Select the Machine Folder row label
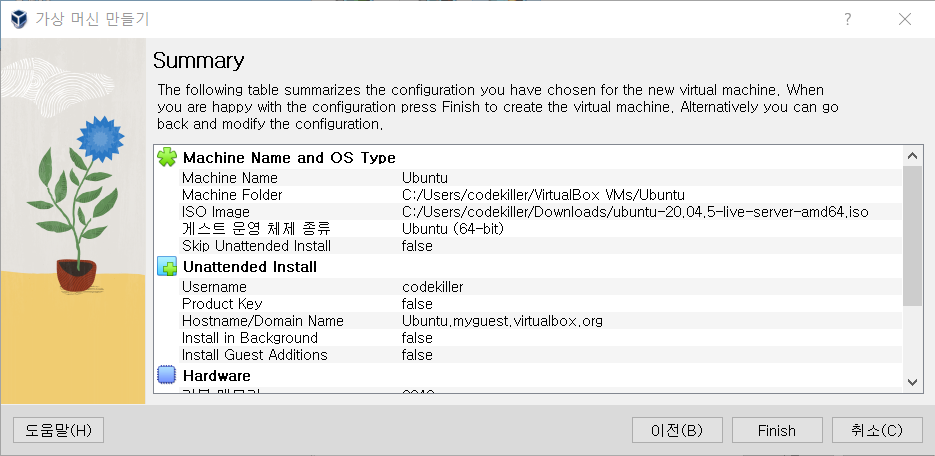 pyautogui.click(x=232, y=195)
